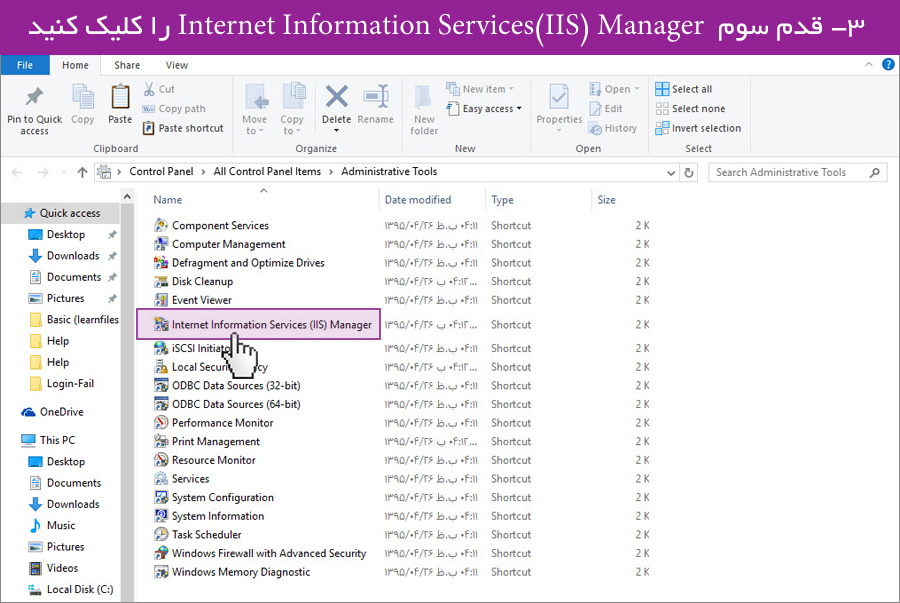
Task: Select the Defragment and Optimize Drives icon
Action: pos(161,262)
